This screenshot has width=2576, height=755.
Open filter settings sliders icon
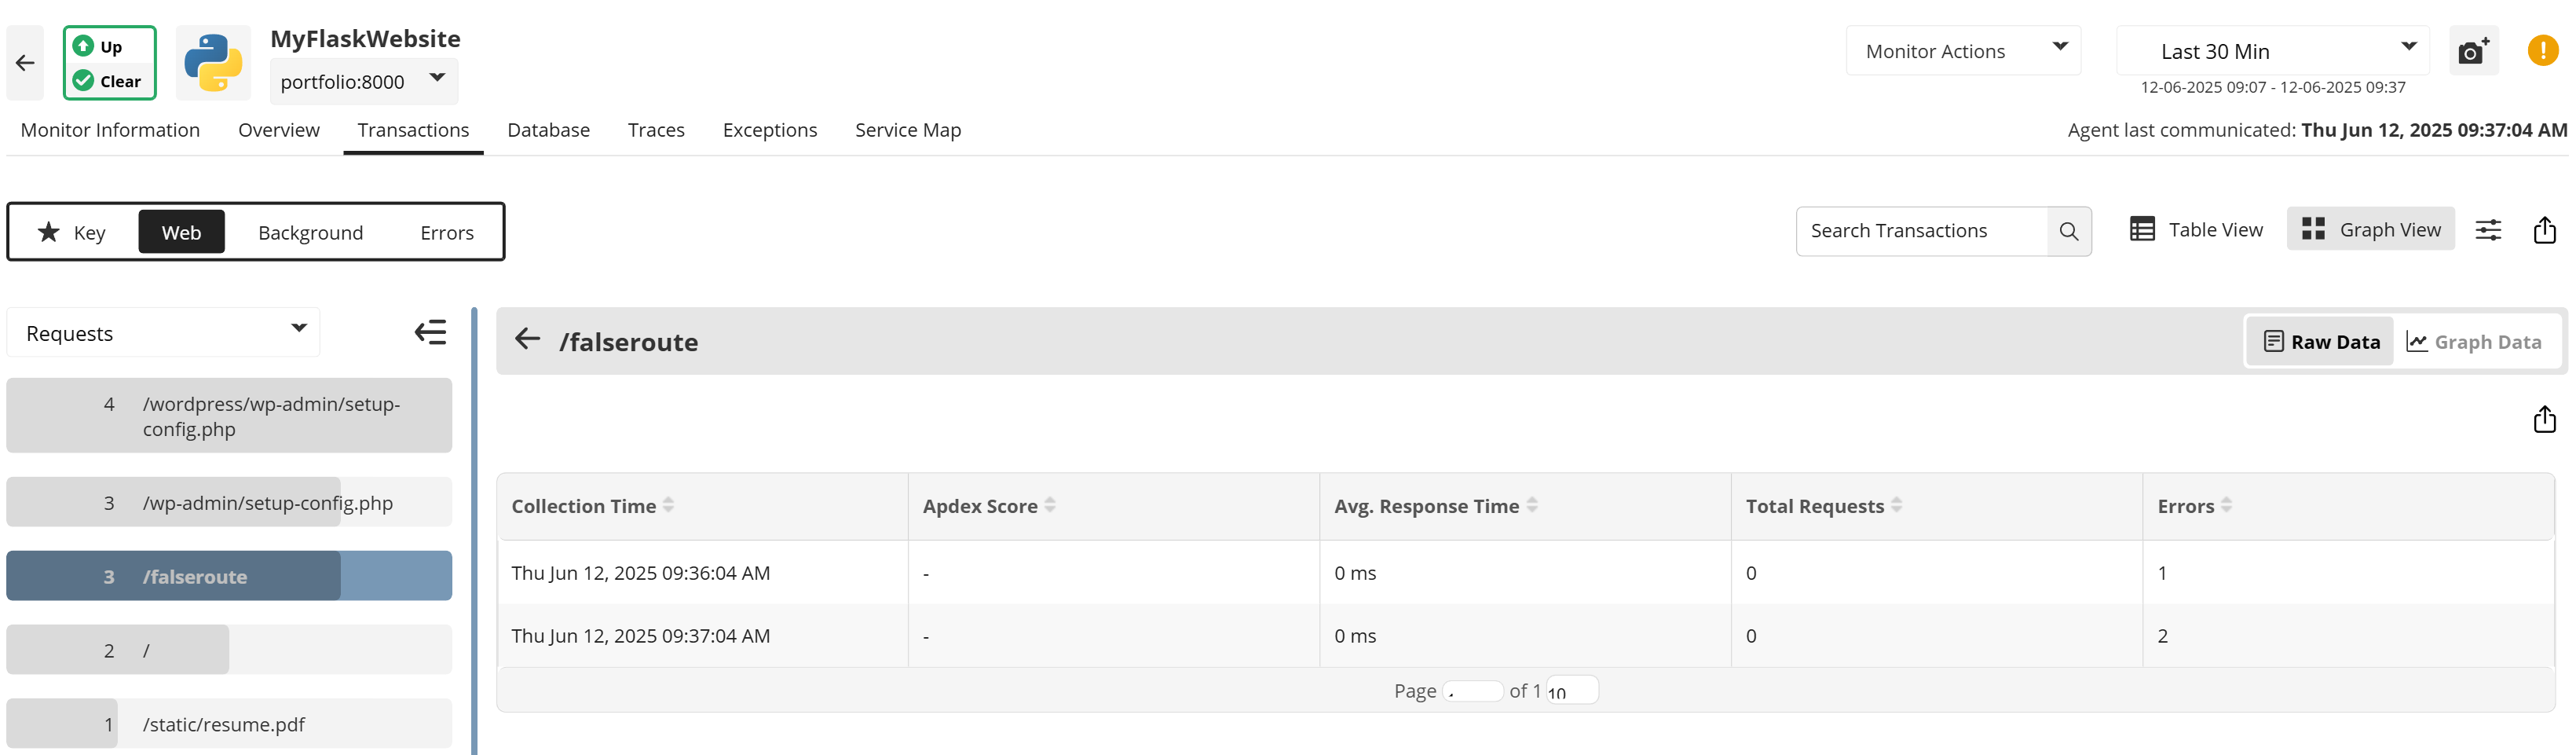pyautogui.click(x=2488, y=230)
